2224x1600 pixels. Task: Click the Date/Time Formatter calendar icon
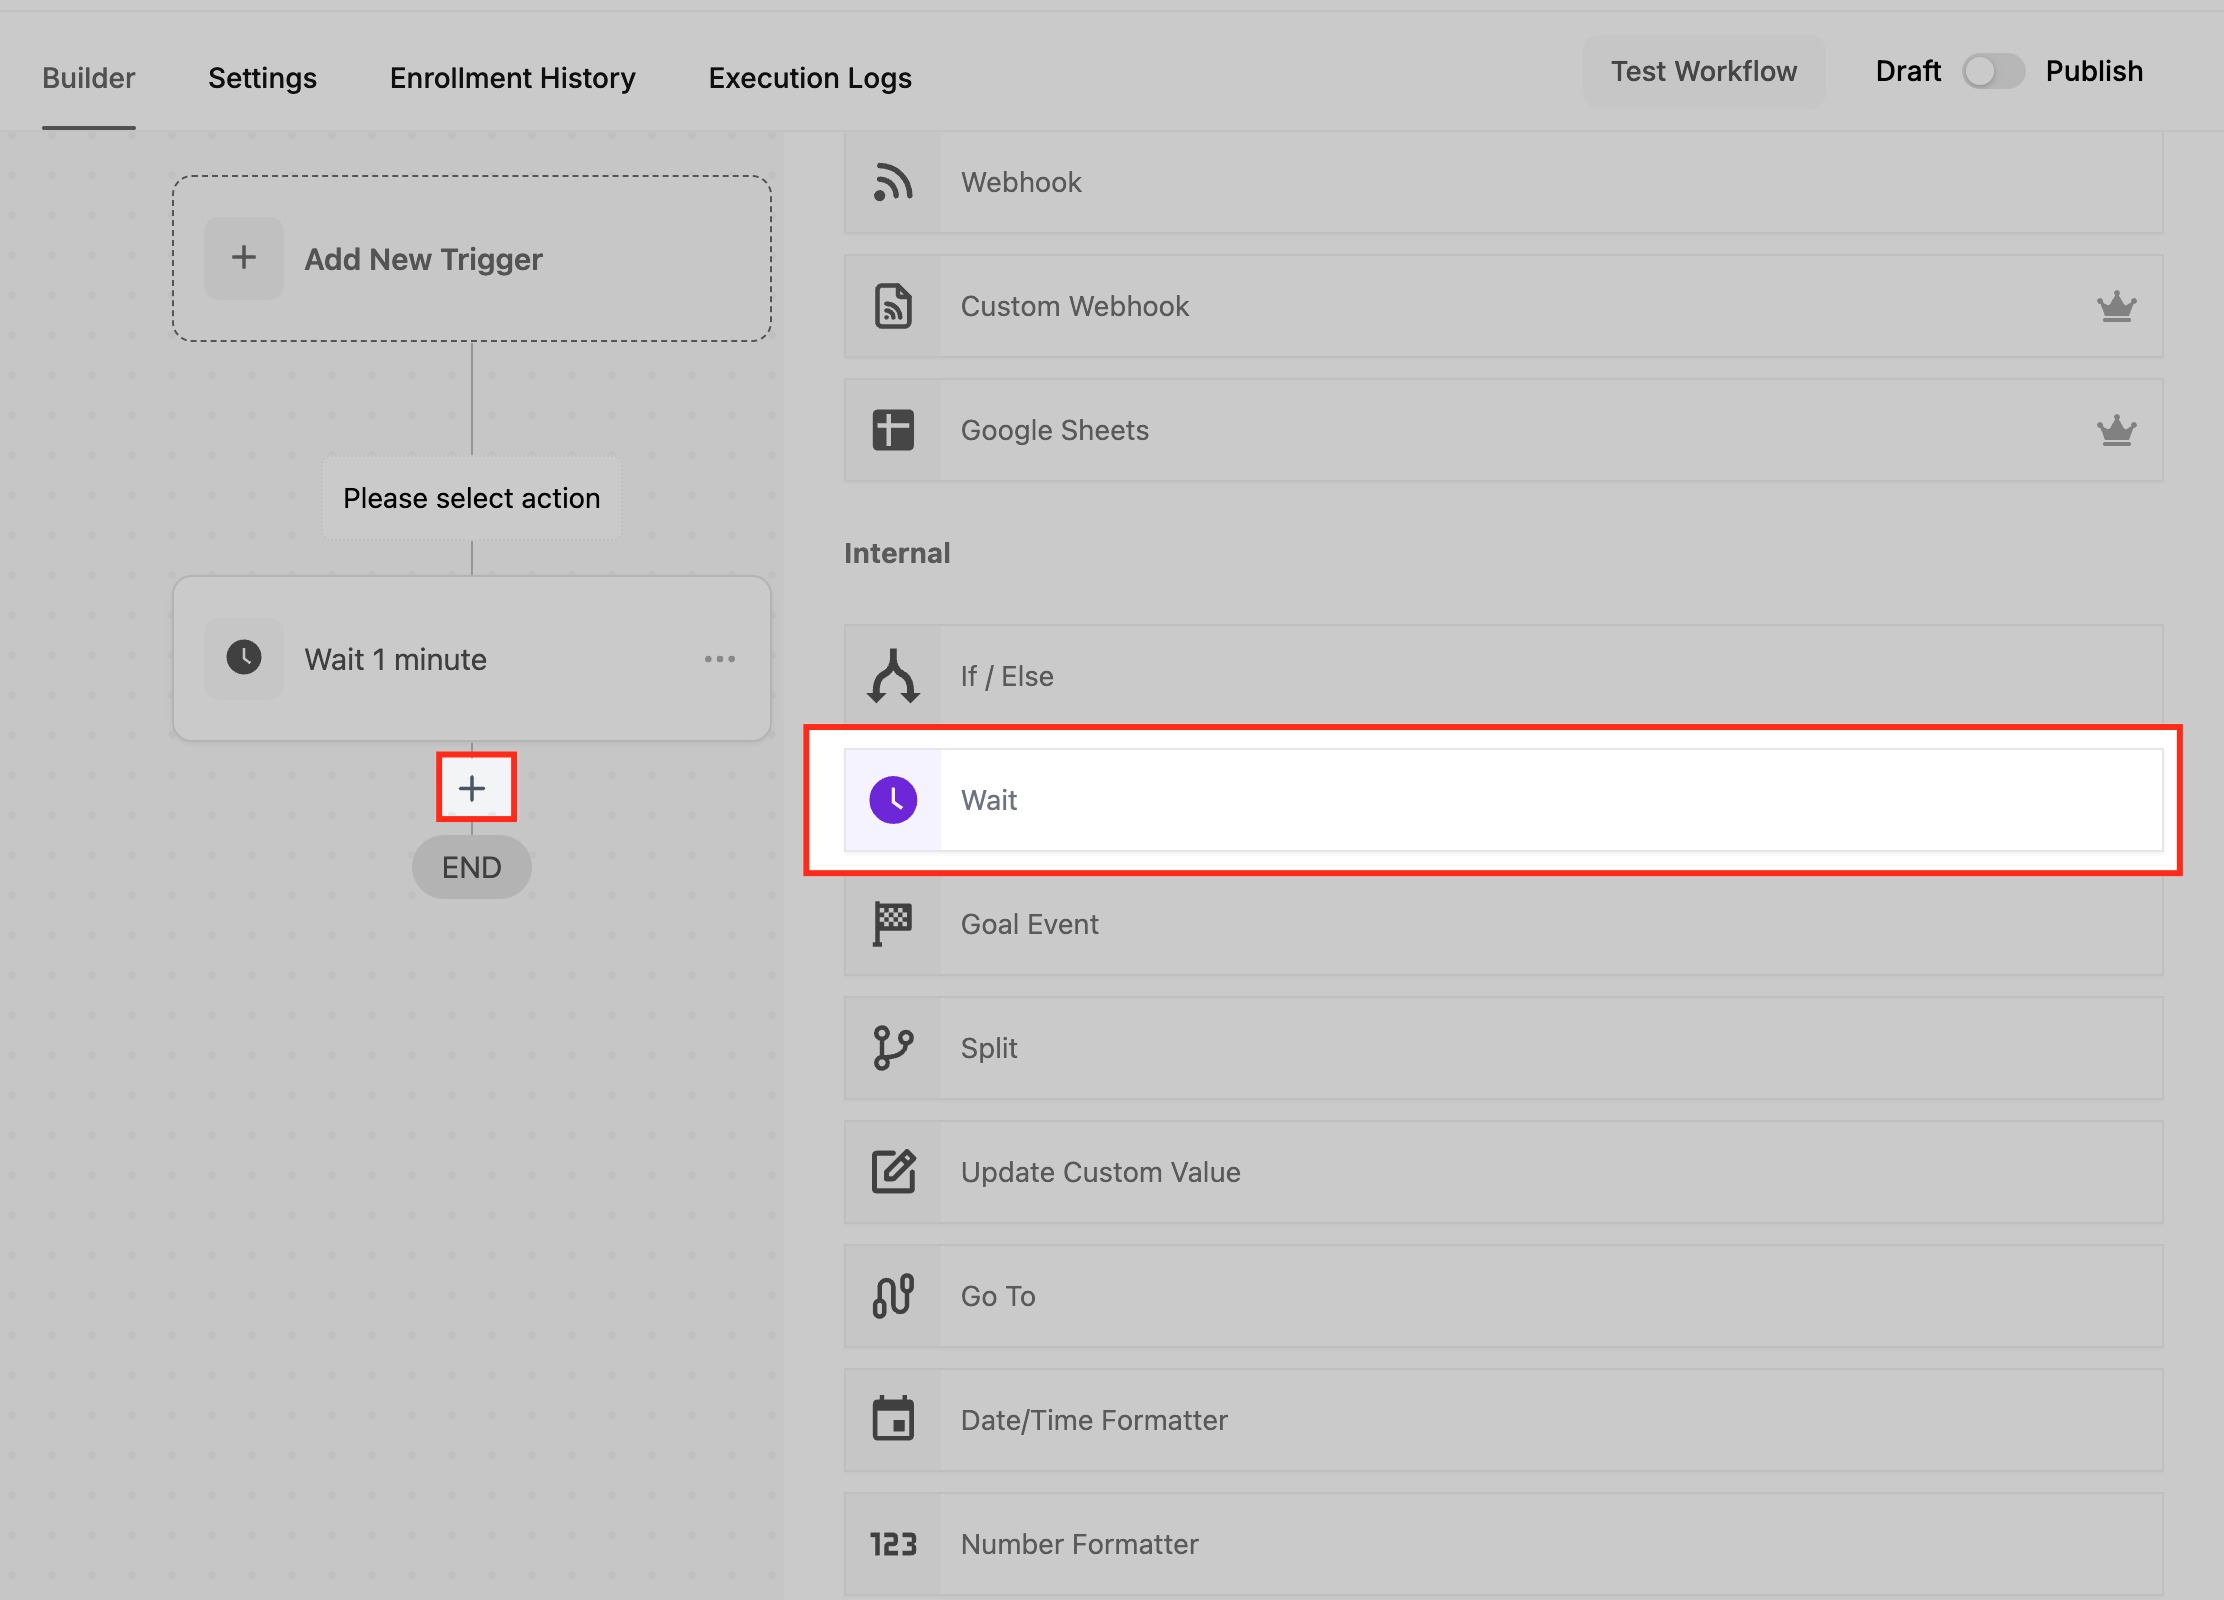[893, 1420]
